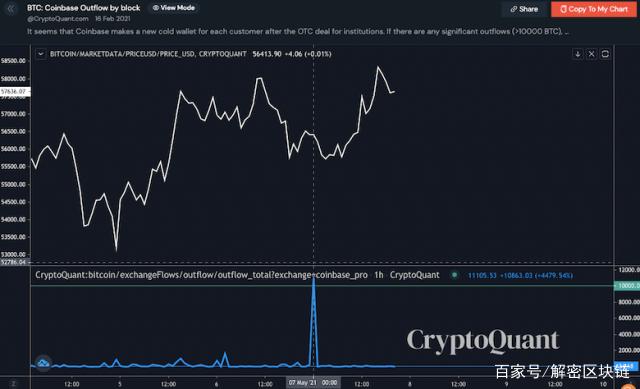Move price pane down with arrow icon
The width and height of the screenshot is (640, 389).
pyautogui.click(x=578, y=54)
